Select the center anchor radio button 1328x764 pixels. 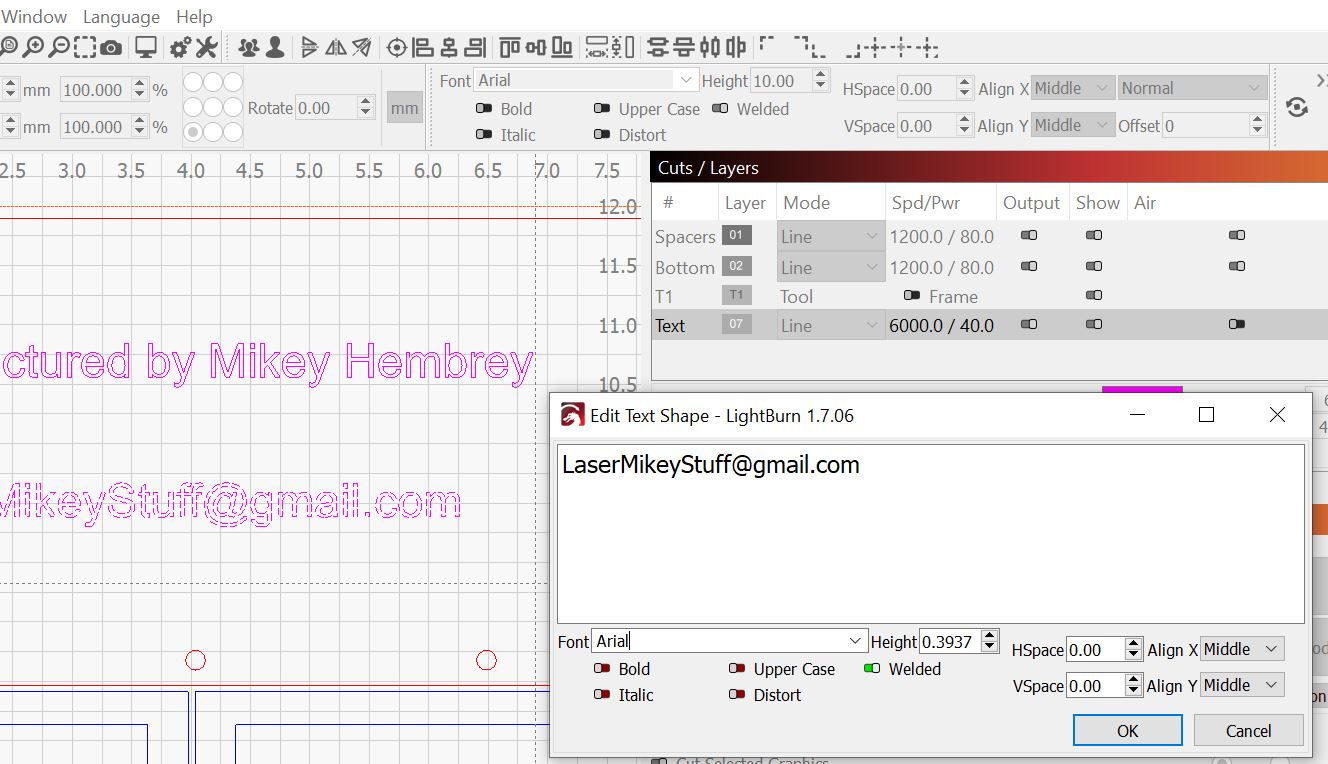tap(213, 106)
